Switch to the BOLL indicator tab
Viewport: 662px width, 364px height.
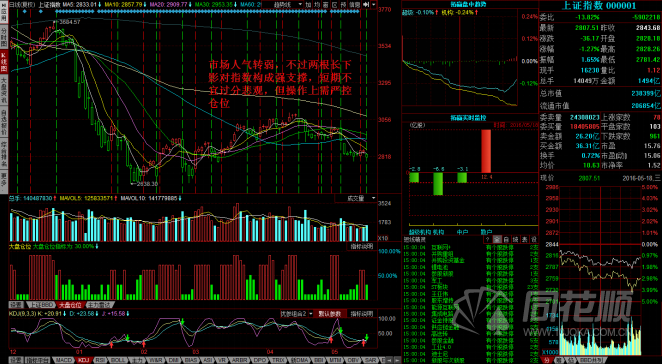pyautogui.click(x=117, y=360)
